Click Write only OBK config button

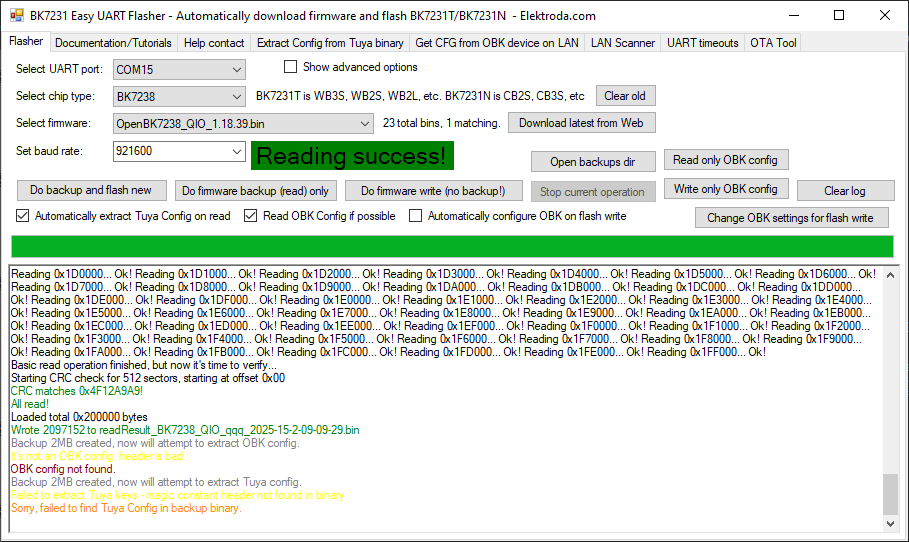(726, 188)
